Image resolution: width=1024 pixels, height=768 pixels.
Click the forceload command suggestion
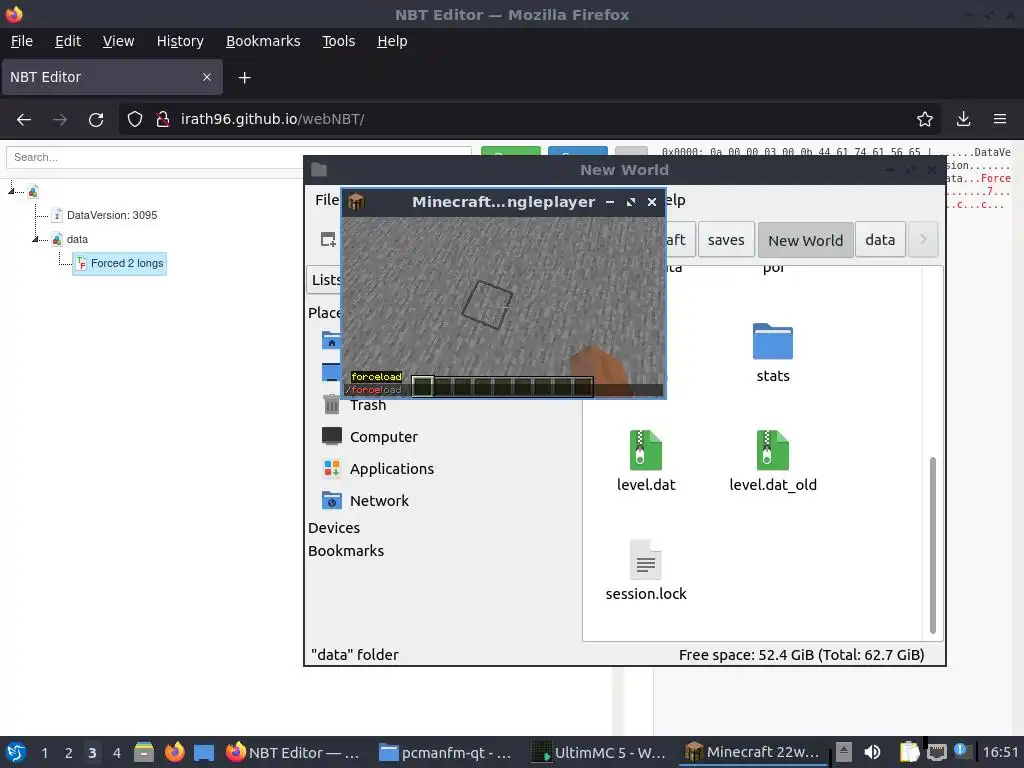point(376,377)
